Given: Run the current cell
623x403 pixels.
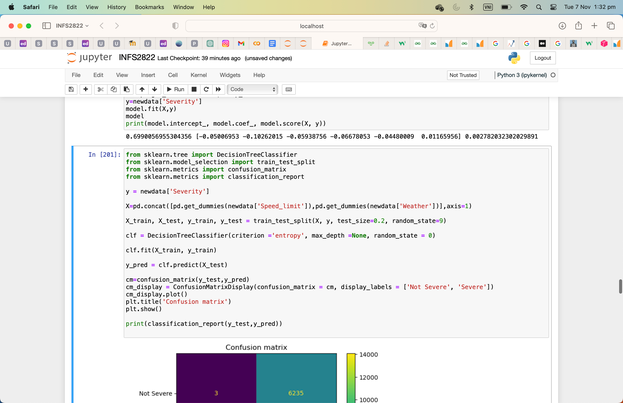Looking at the screenshot, I should pos(175,89).
